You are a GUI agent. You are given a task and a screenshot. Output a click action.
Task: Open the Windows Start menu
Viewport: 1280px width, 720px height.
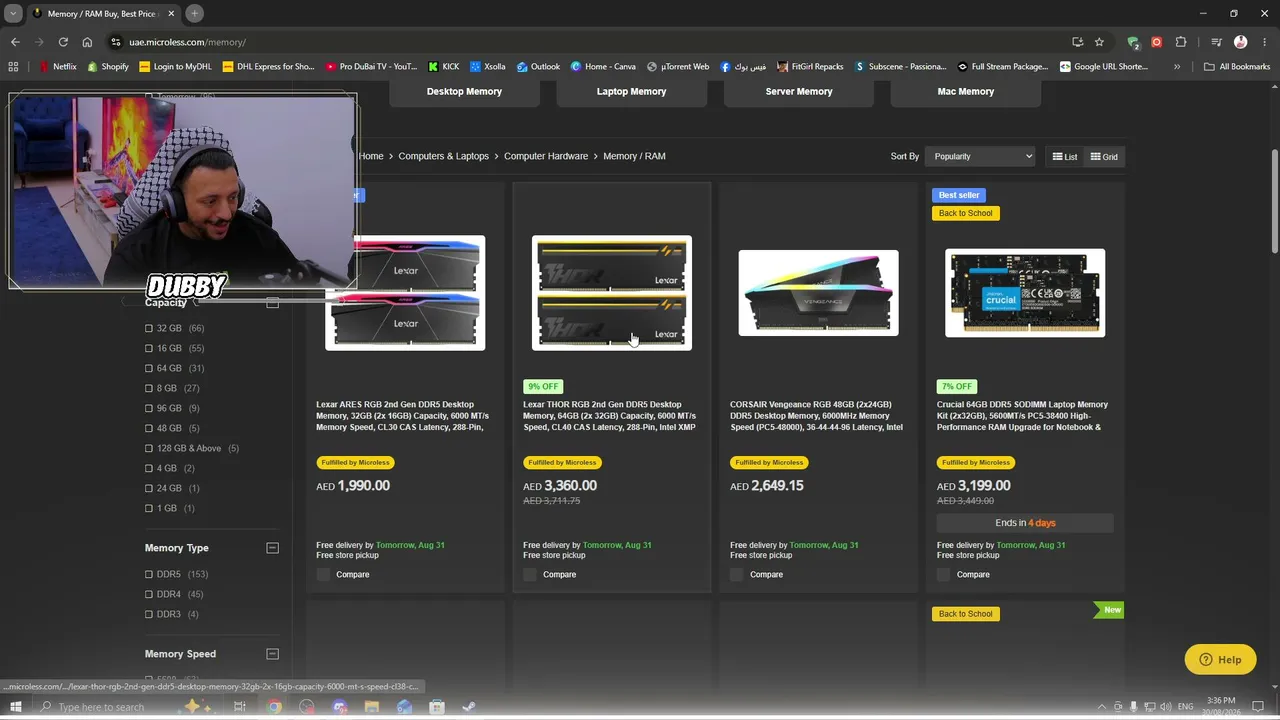pos(15,707)
